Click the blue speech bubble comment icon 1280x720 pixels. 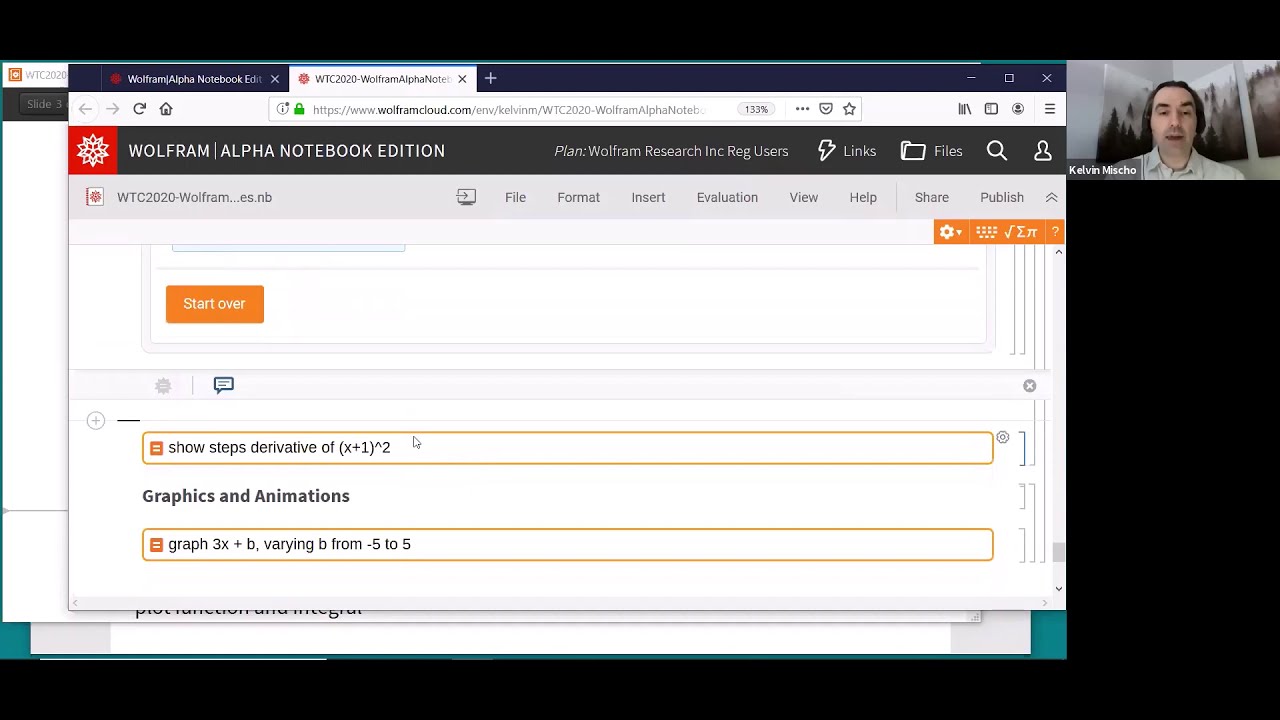point(223,384)
